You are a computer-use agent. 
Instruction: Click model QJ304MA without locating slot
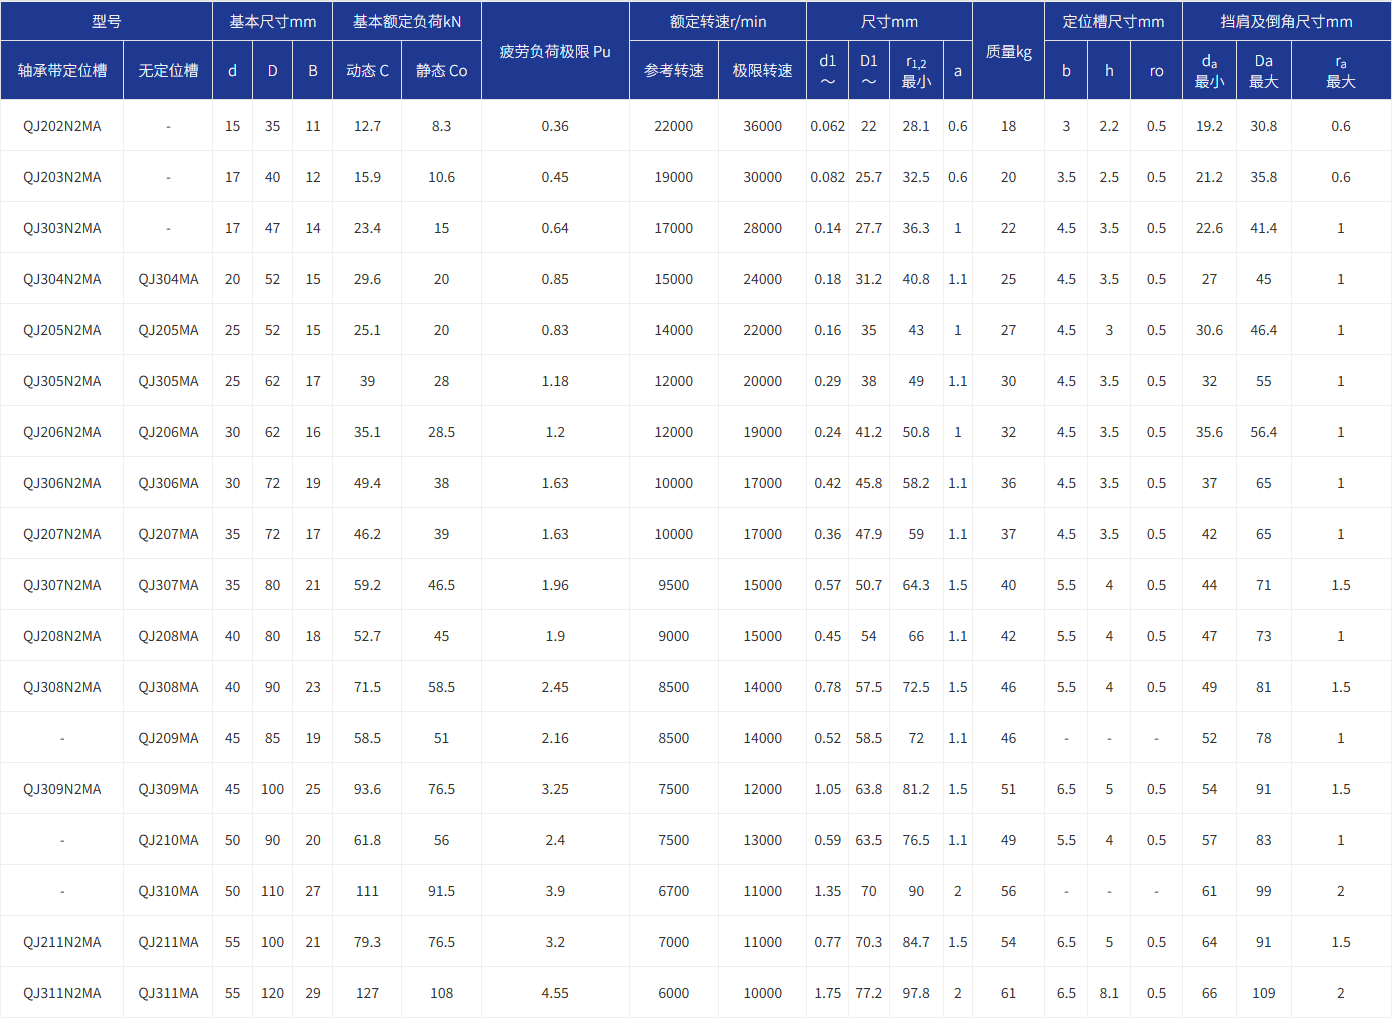[168, 279]
